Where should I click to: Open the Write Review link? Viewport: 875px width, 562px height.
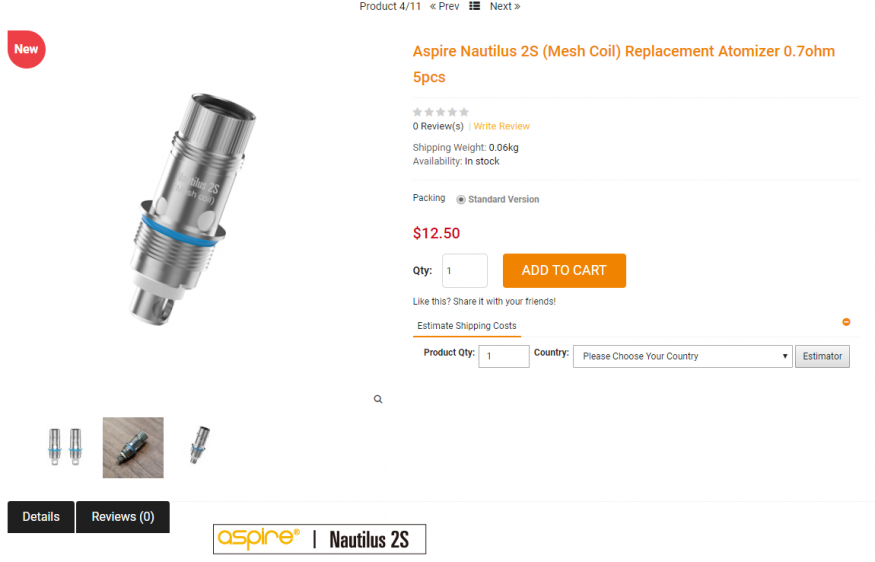point(501,126)
